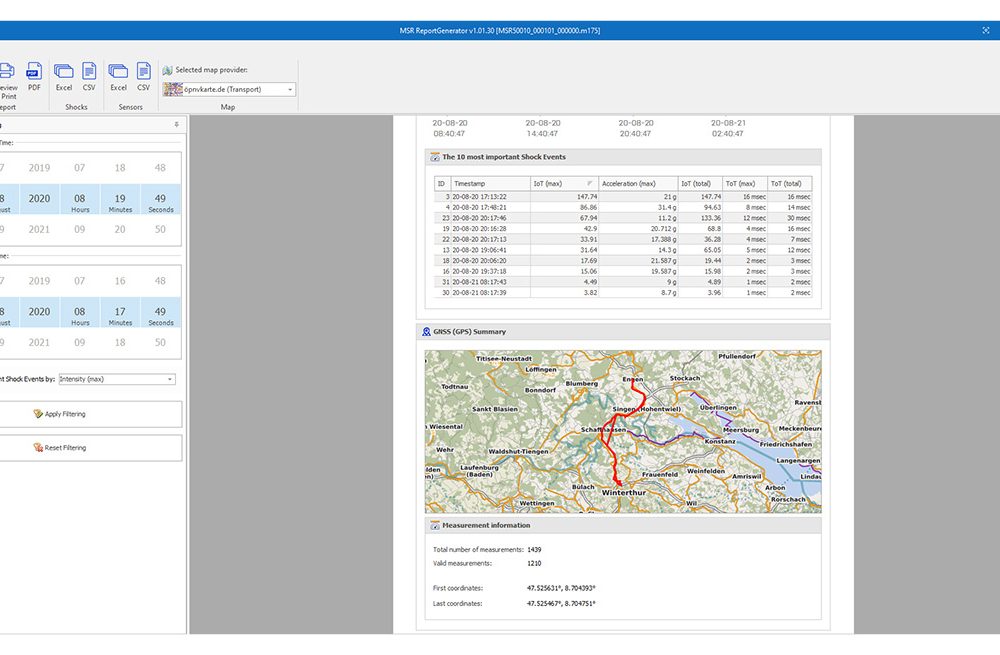
Task: Open the map provider dropdown
Action: 290,90
